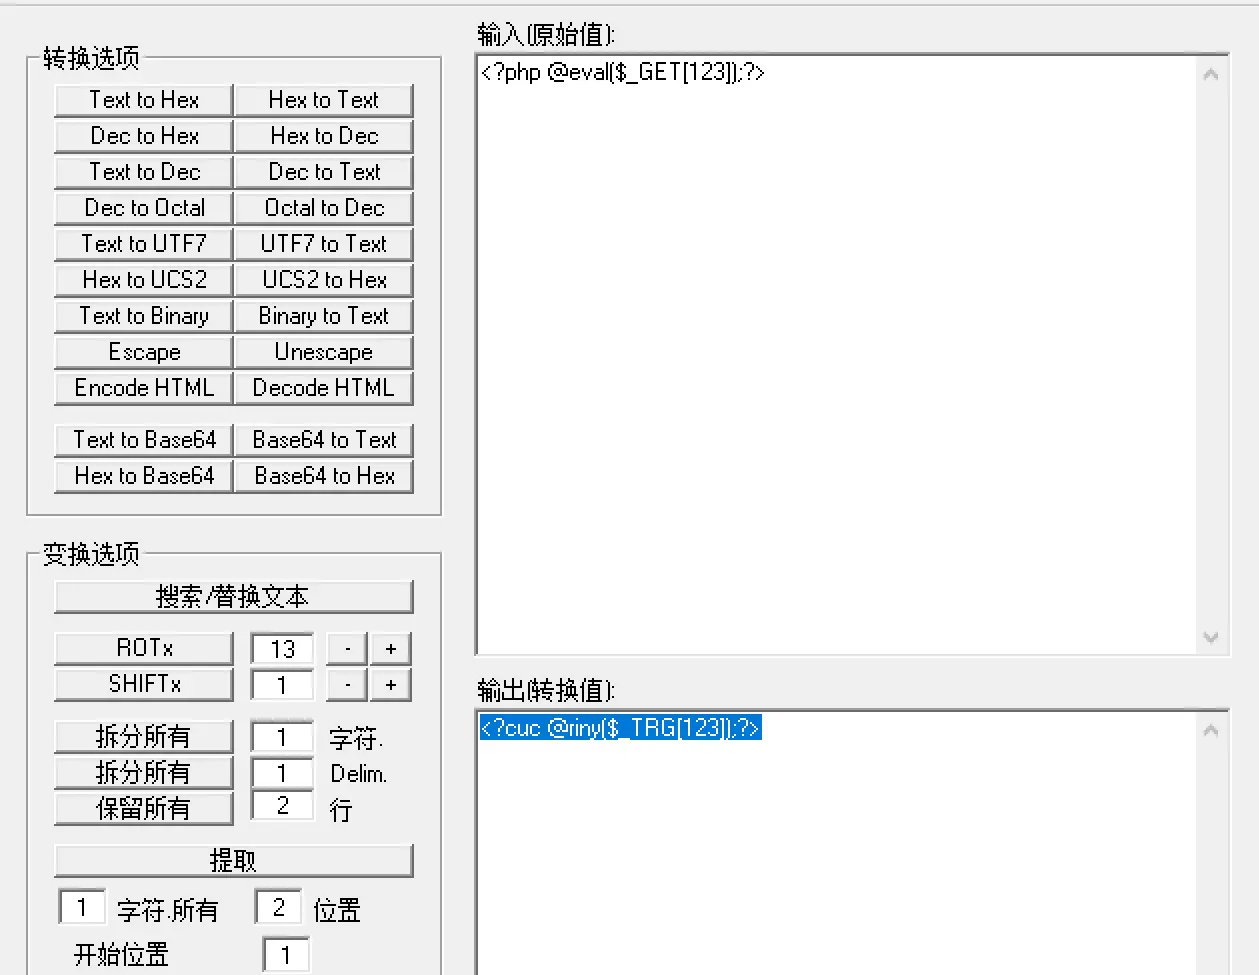Image resolution: width=1259 pixels, height=975 pixels.
Task: Click the 提取 extract button
Action: click(233, 860)
